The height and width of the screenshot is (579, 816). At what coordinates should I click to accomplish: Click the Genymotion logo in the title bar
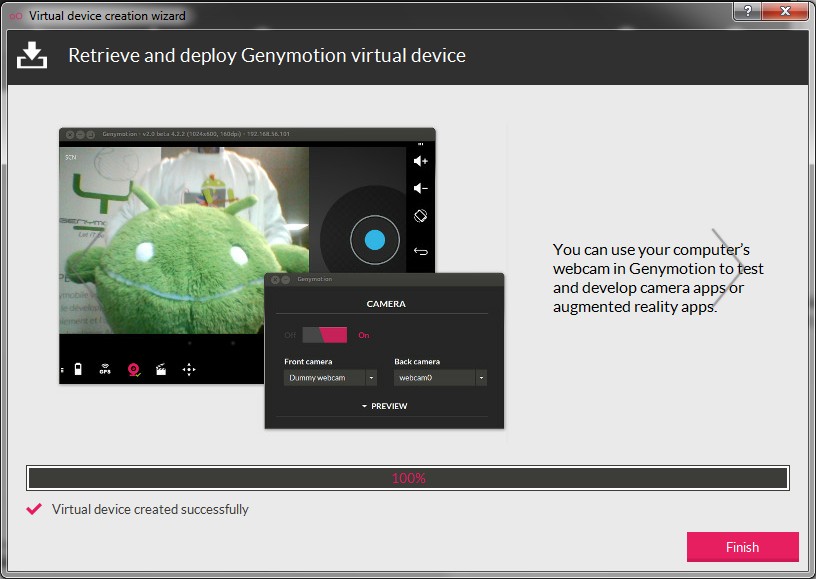(16, 16)
